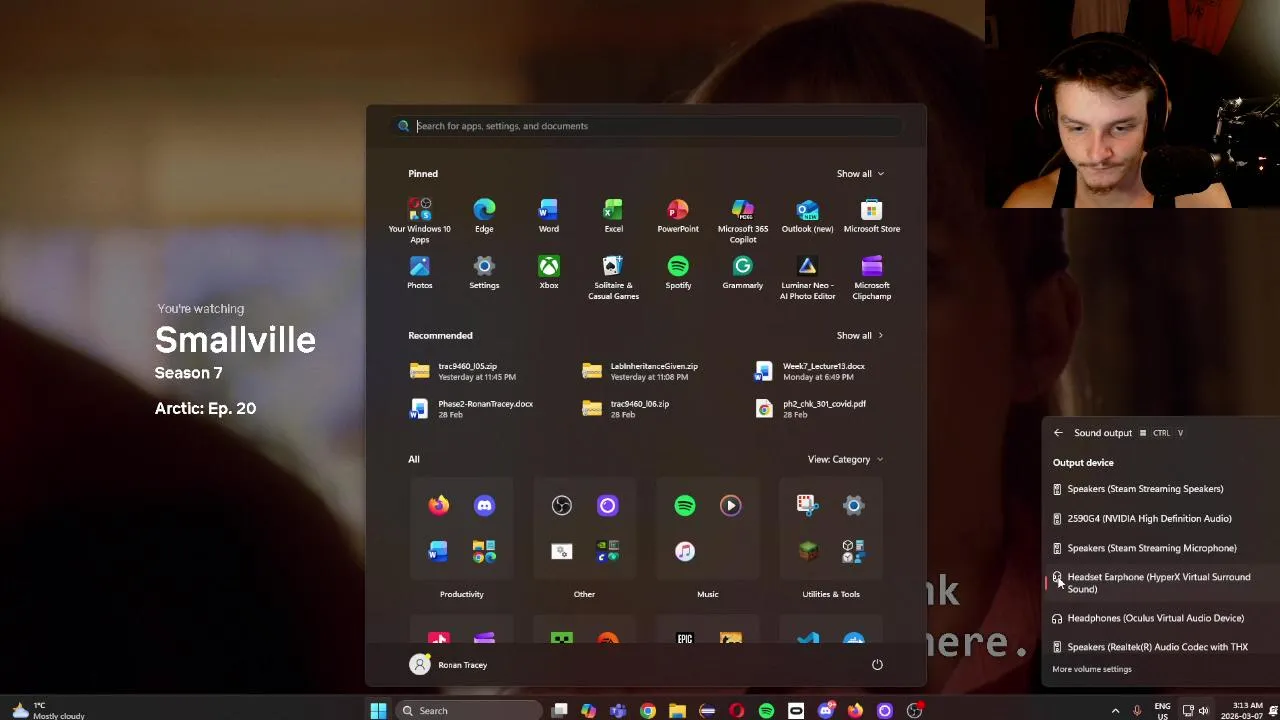1280x720 pixels.
Task: Click the microphone icon in system tray
Action: pyautogui.click(x=1137, y=711)
